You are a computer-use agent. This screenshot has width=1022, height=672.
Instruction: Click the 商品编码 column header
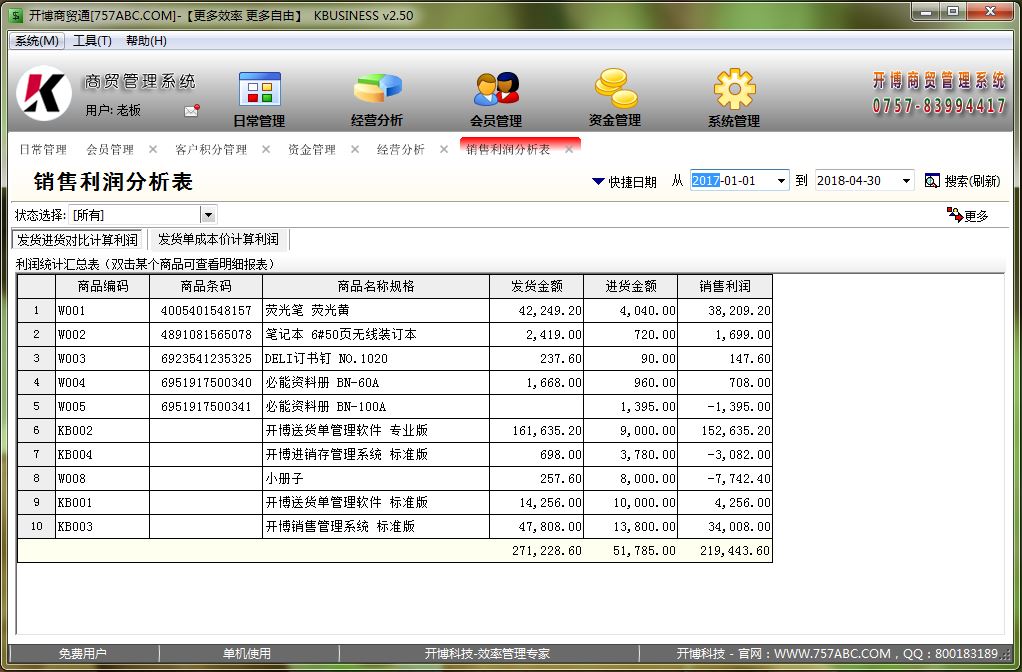coord(103,286)
